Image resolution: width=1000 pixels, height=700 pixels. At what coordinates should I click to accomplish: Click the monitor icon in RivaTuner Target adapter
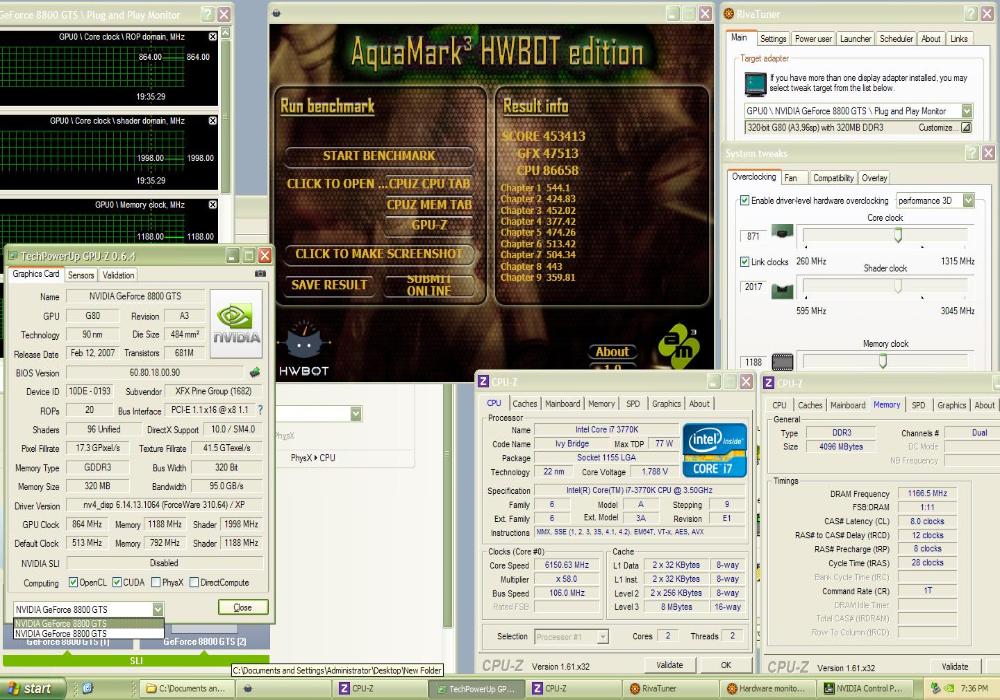(755, 84)
